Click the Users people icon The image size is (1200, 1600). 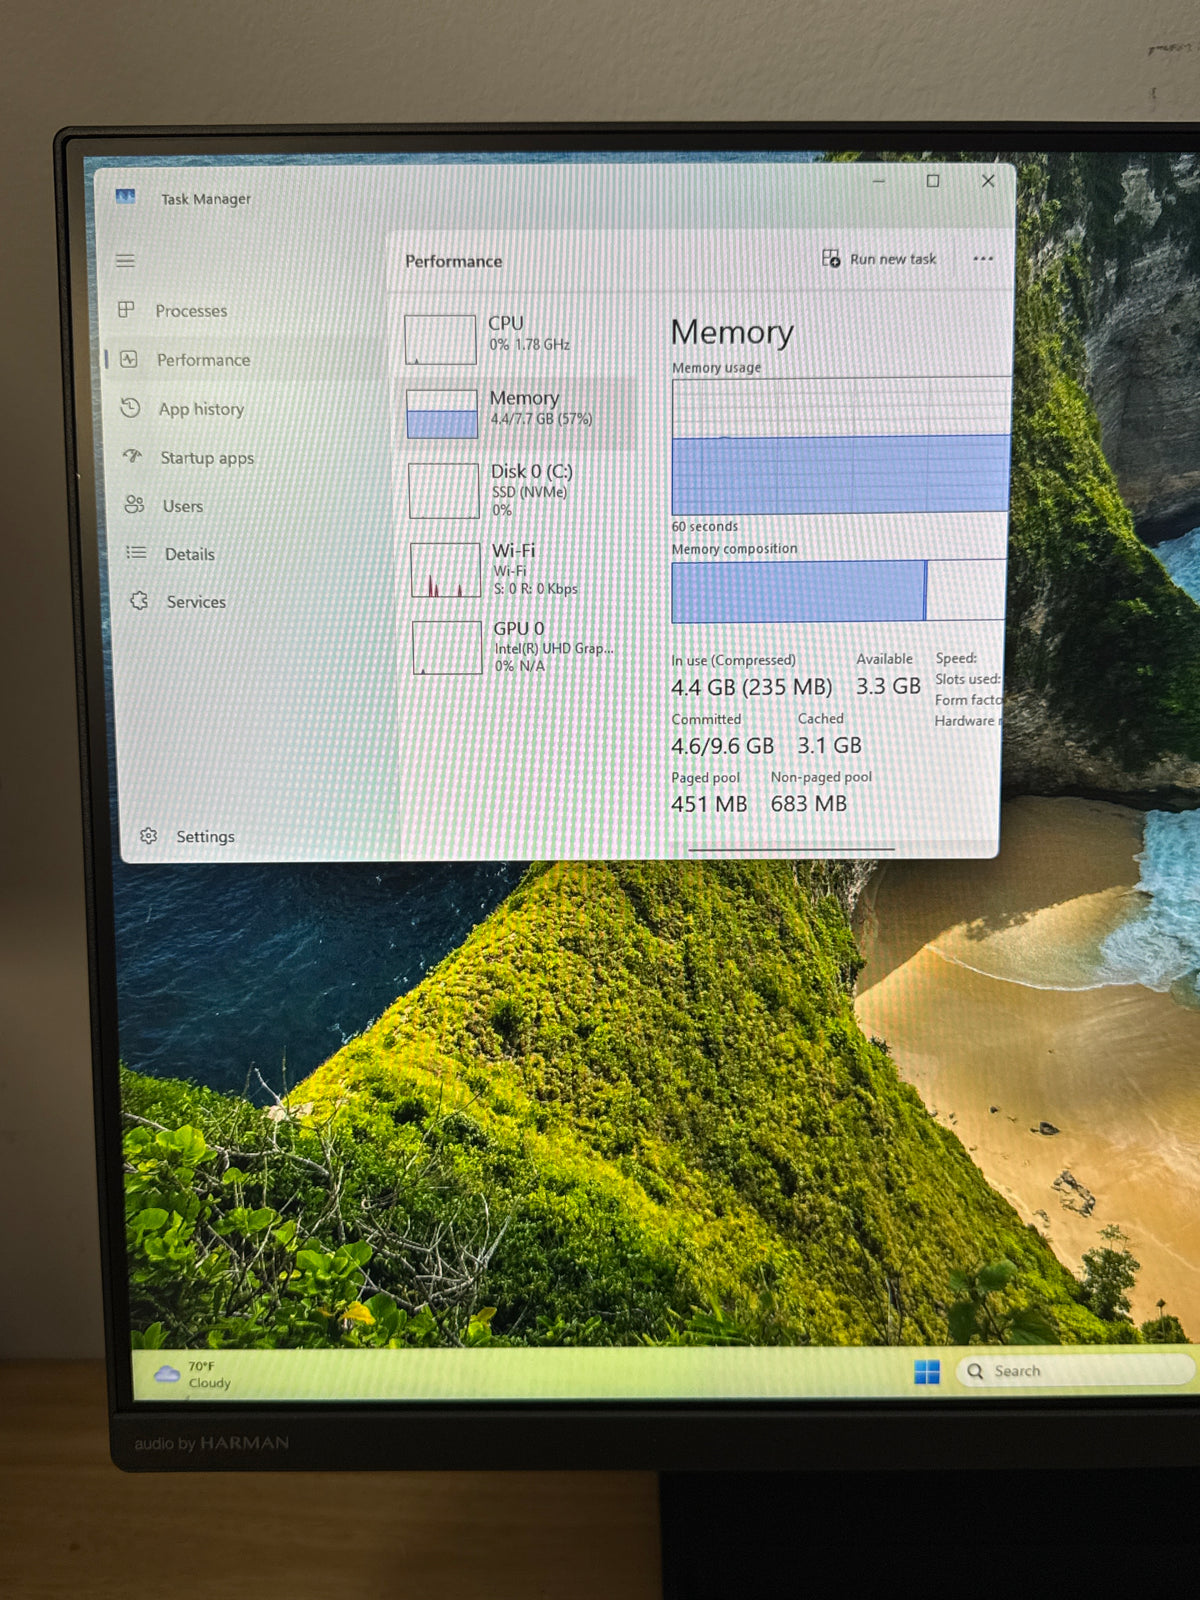pos(134,505)
